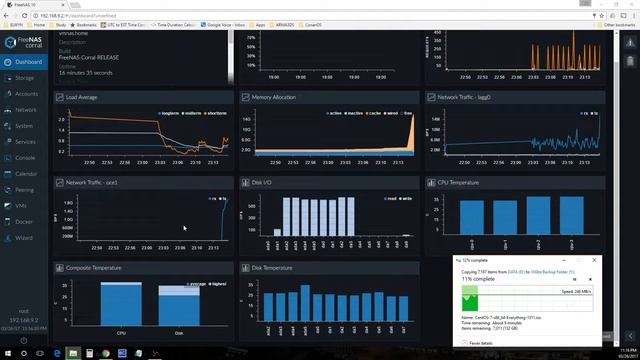Open the Calculator app from taskbar
This screenshot has width=640, height=360.
click(x=89, y=353)
